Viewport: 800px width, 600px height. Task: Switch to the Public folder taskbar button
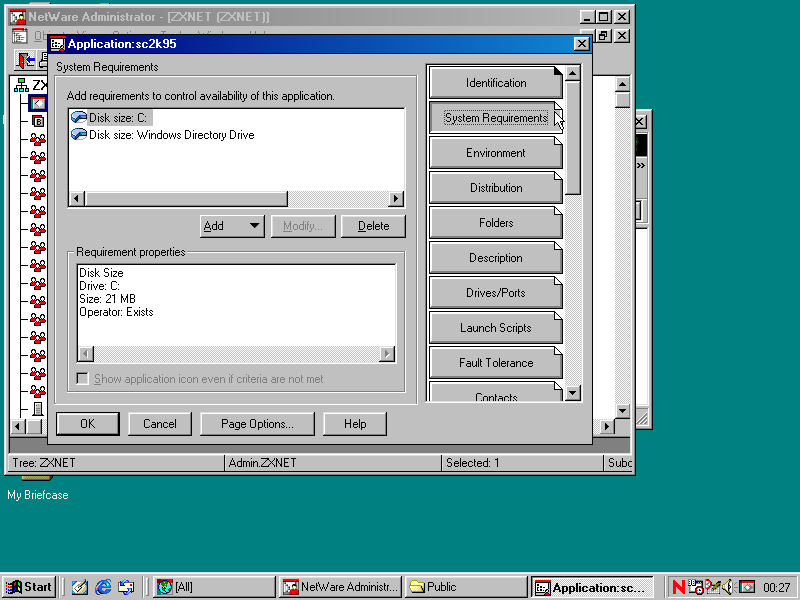pyautogui.click(x=466, y=587)
